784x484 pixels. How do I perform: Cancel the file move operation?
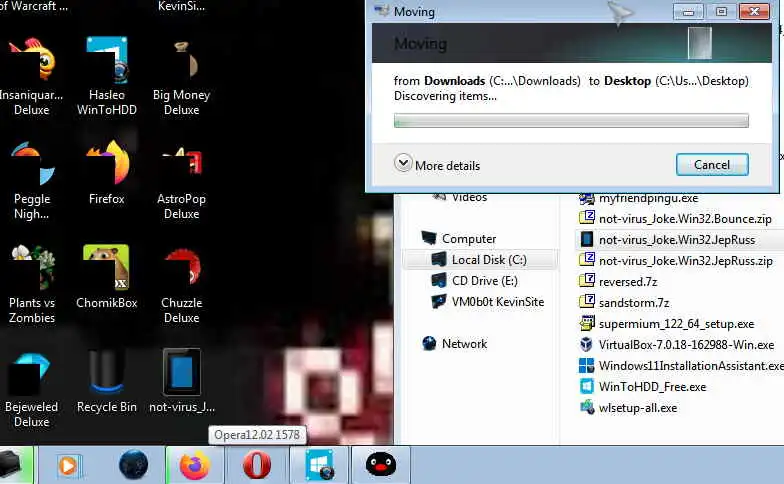pyautogui.click(x=712, y=164)
